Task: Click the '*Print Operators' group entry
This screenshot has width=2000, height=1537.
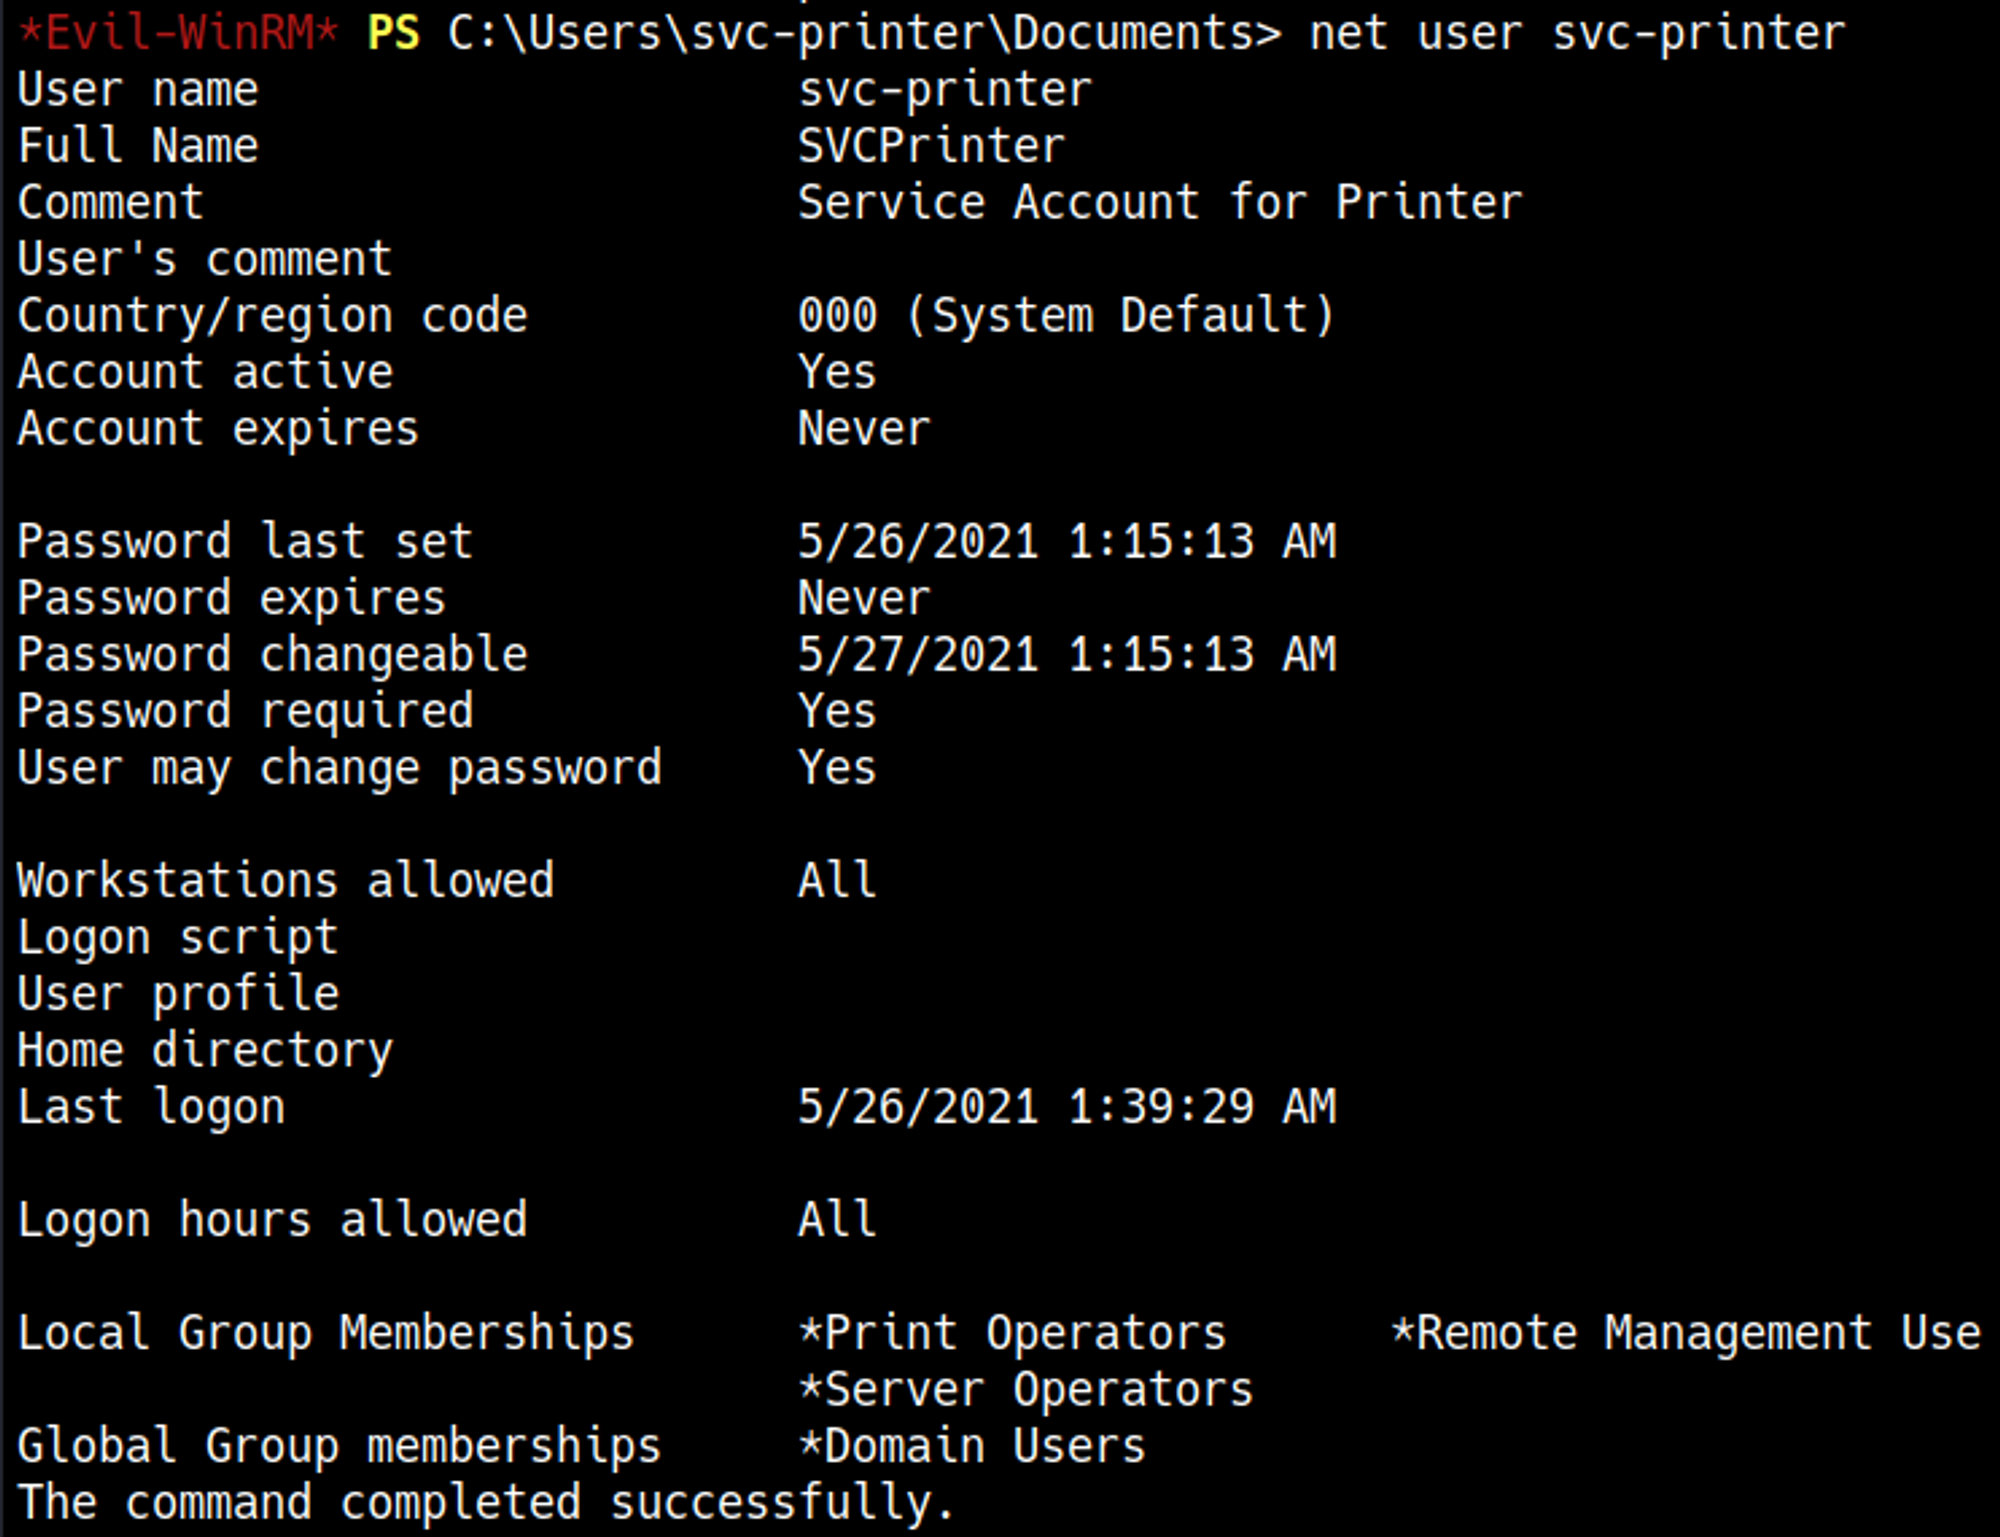Action: (1012, 1333)
